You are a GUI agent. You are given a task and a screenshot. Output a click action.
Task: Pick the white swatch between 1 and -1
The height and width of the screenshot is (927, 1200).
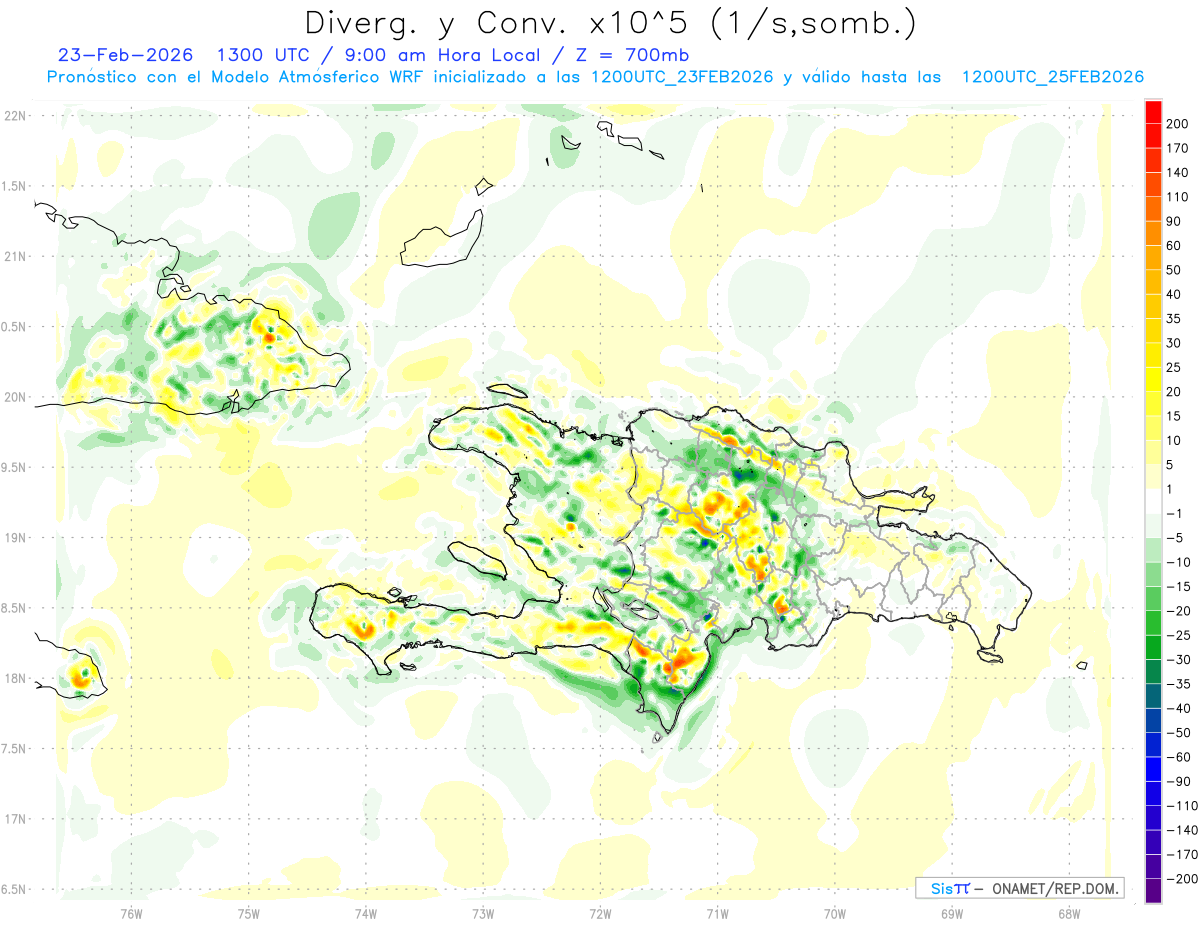point(1153,502)
